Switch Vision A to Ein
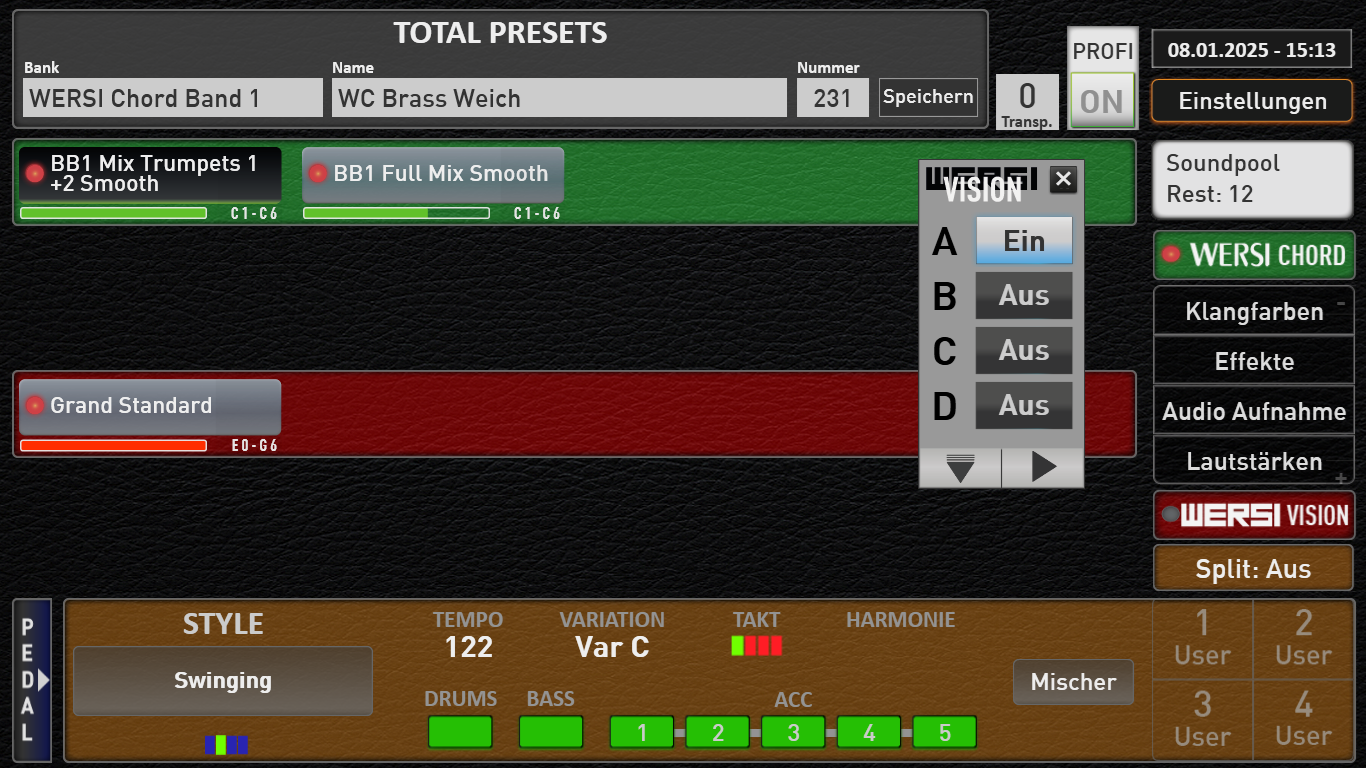1366x768 pixels. pos(1024,241)
